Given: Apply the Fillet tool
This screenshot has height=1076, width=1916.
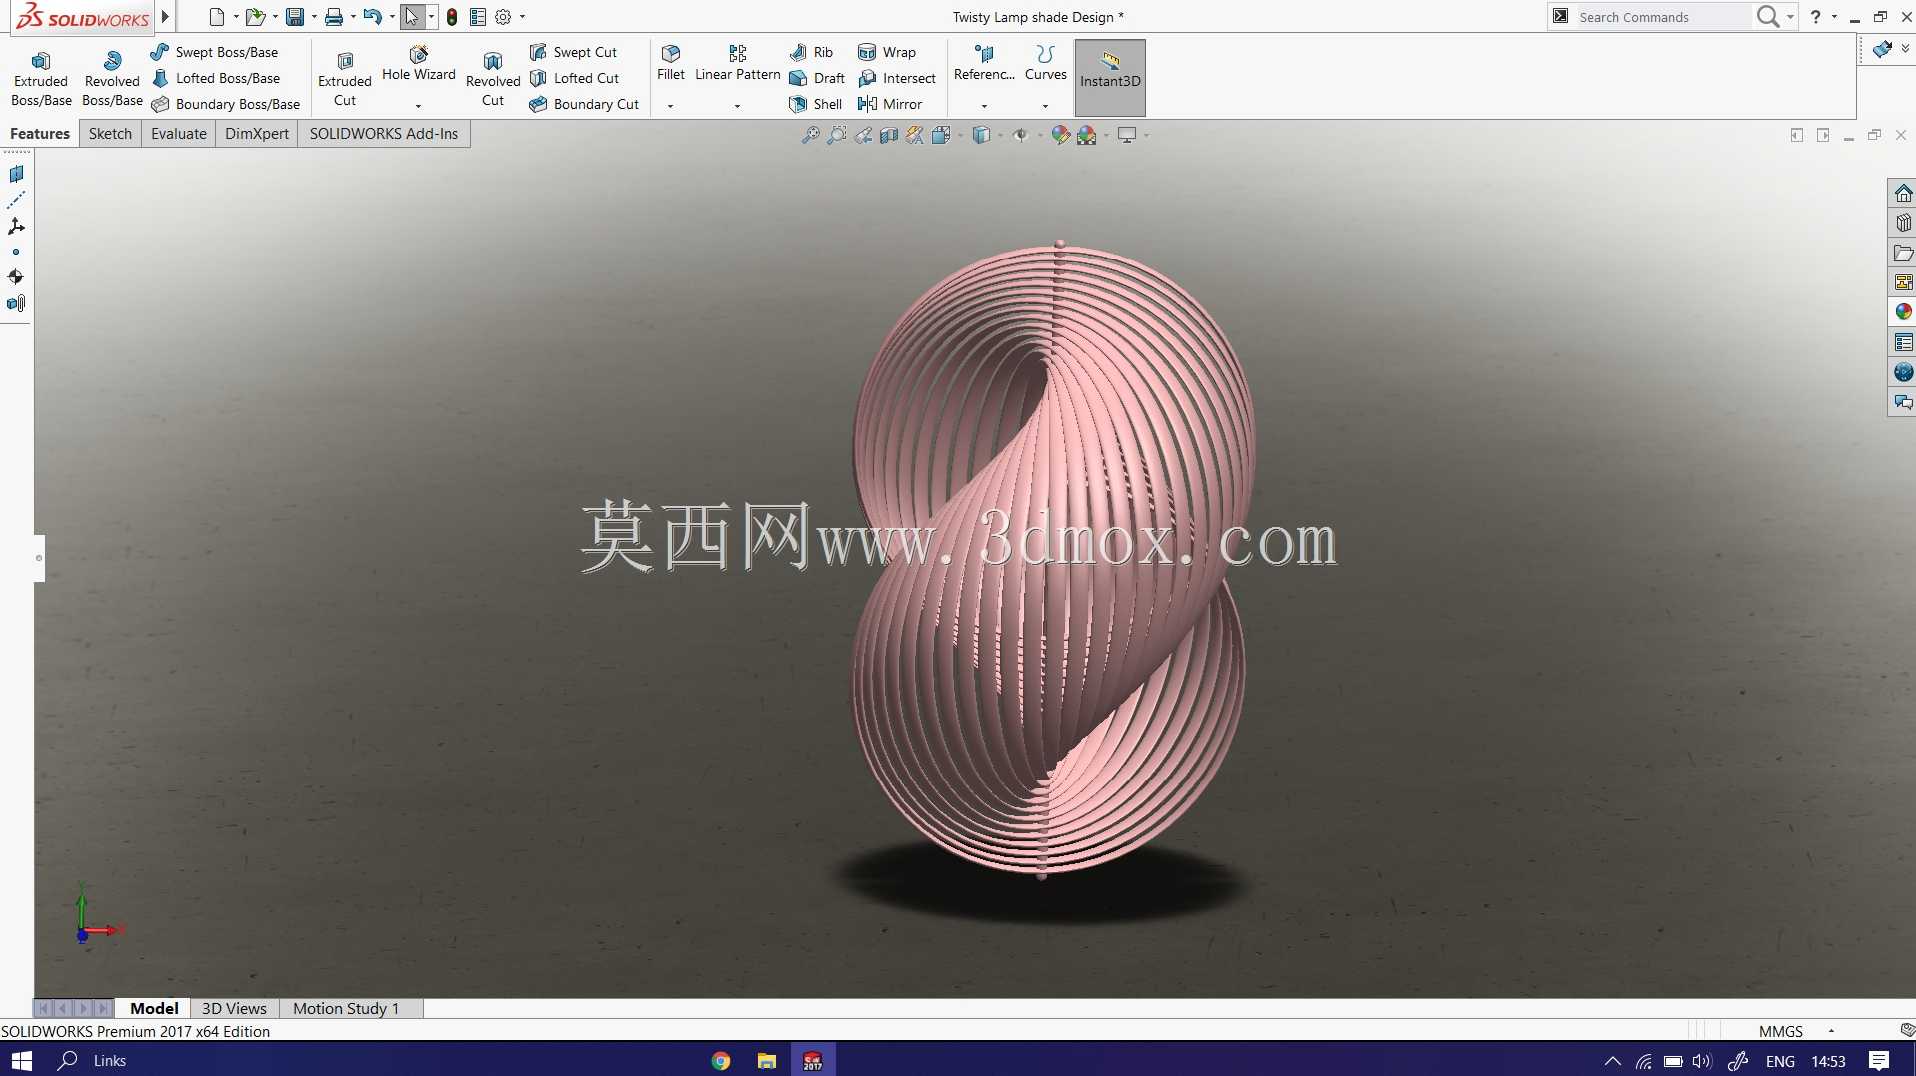Looking at the screenshot, I should coord(671,63).
